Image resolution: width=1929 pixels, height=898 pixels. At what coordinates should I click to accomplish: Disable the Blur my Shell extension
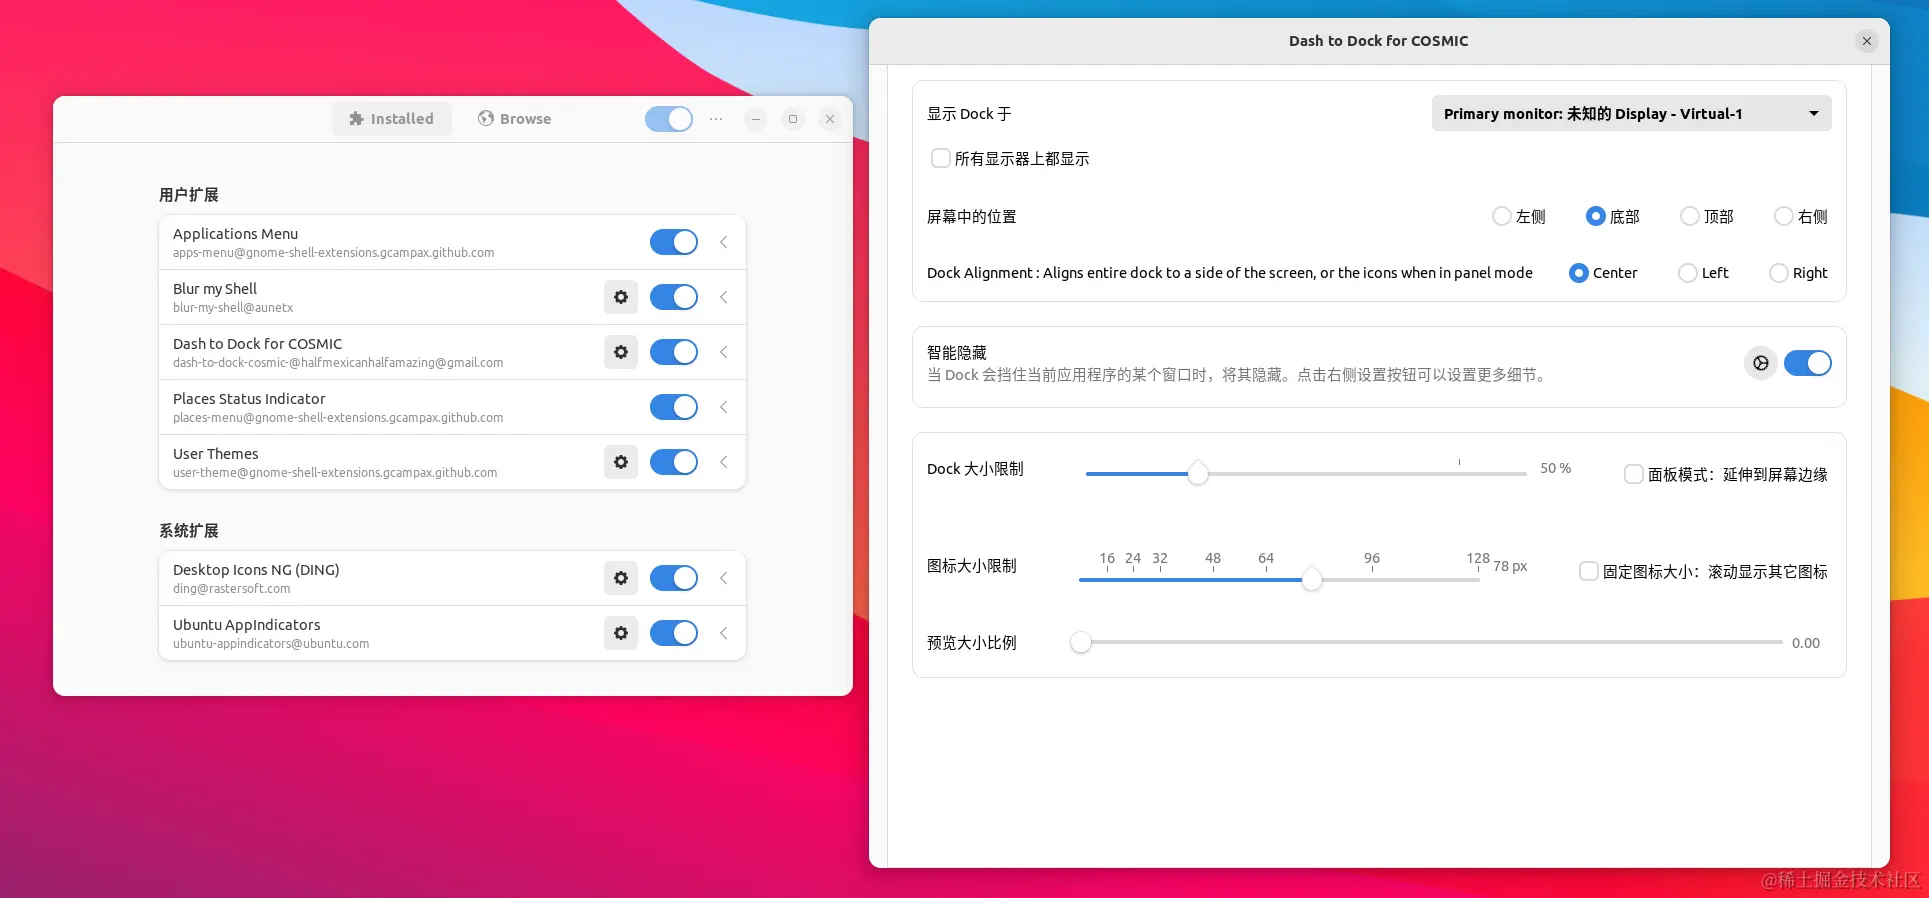674,297
